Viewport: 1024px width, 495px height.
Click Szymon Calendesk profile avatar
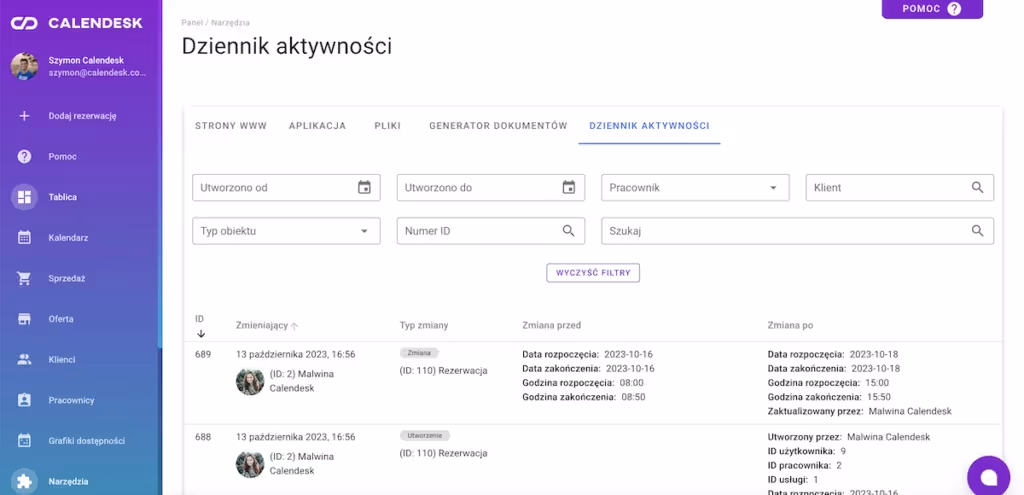[25, 66]
